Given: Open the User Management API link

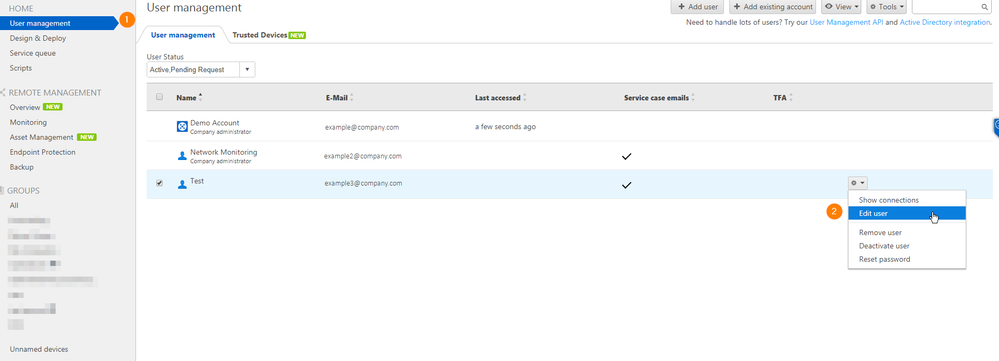Looking at the screenshot, I should [x=845, y=22].
